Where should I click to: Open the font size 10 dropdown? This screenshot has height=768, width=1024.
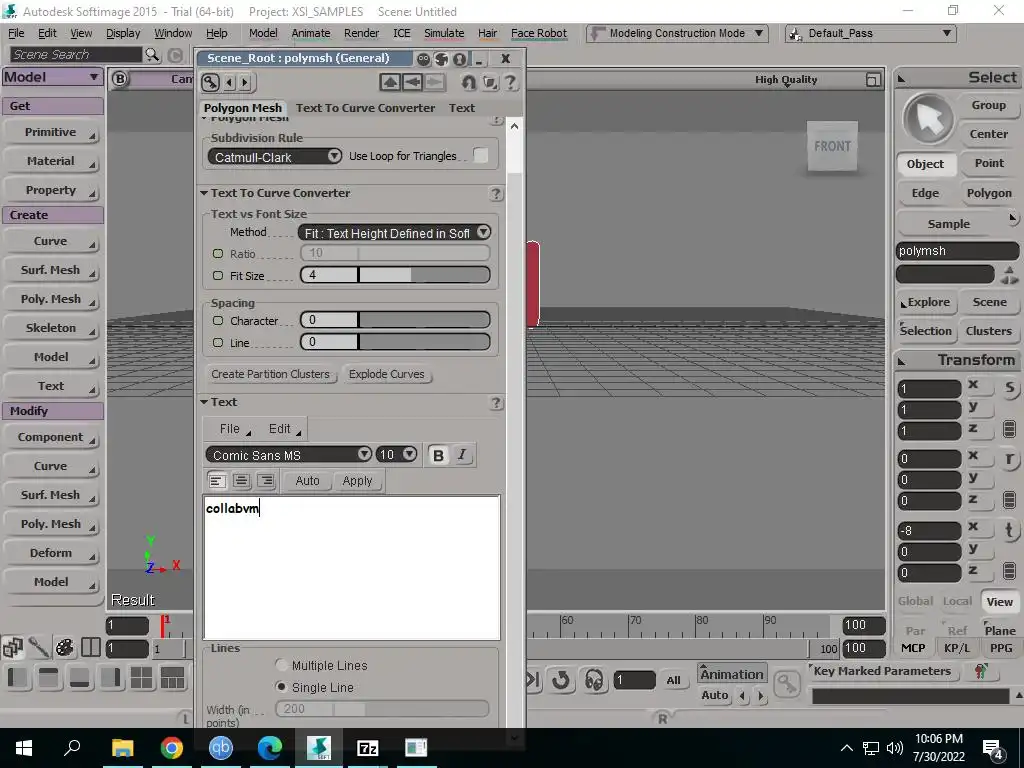click(x=396, y=455)
